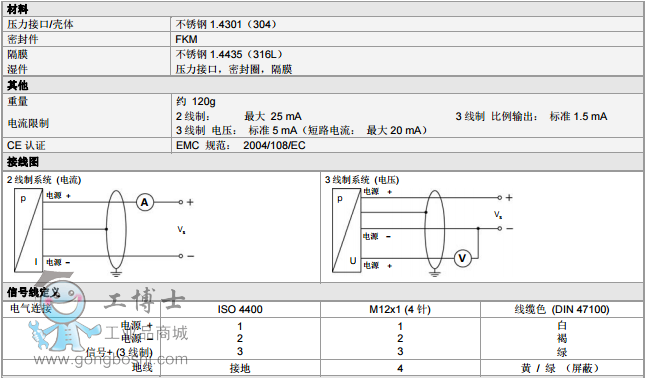The image size is (645, 378).
Task: Click the 接线图 section header
Action: (23, 162)
